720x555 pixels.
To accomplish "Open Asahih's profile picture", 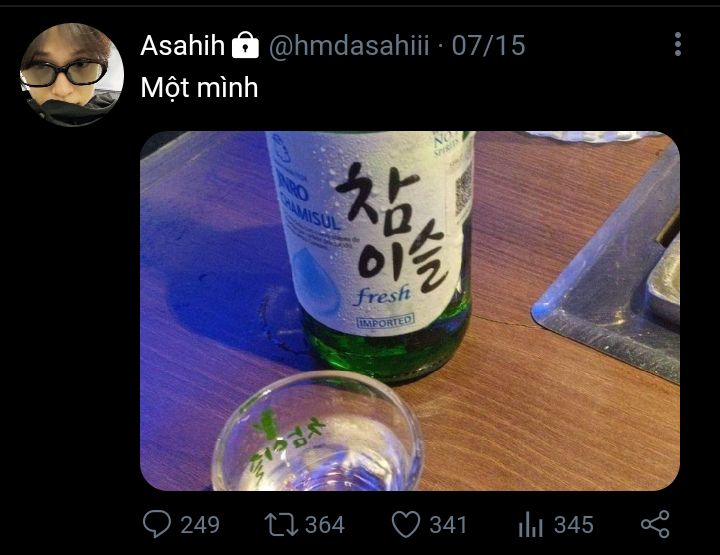I will 72,74.
